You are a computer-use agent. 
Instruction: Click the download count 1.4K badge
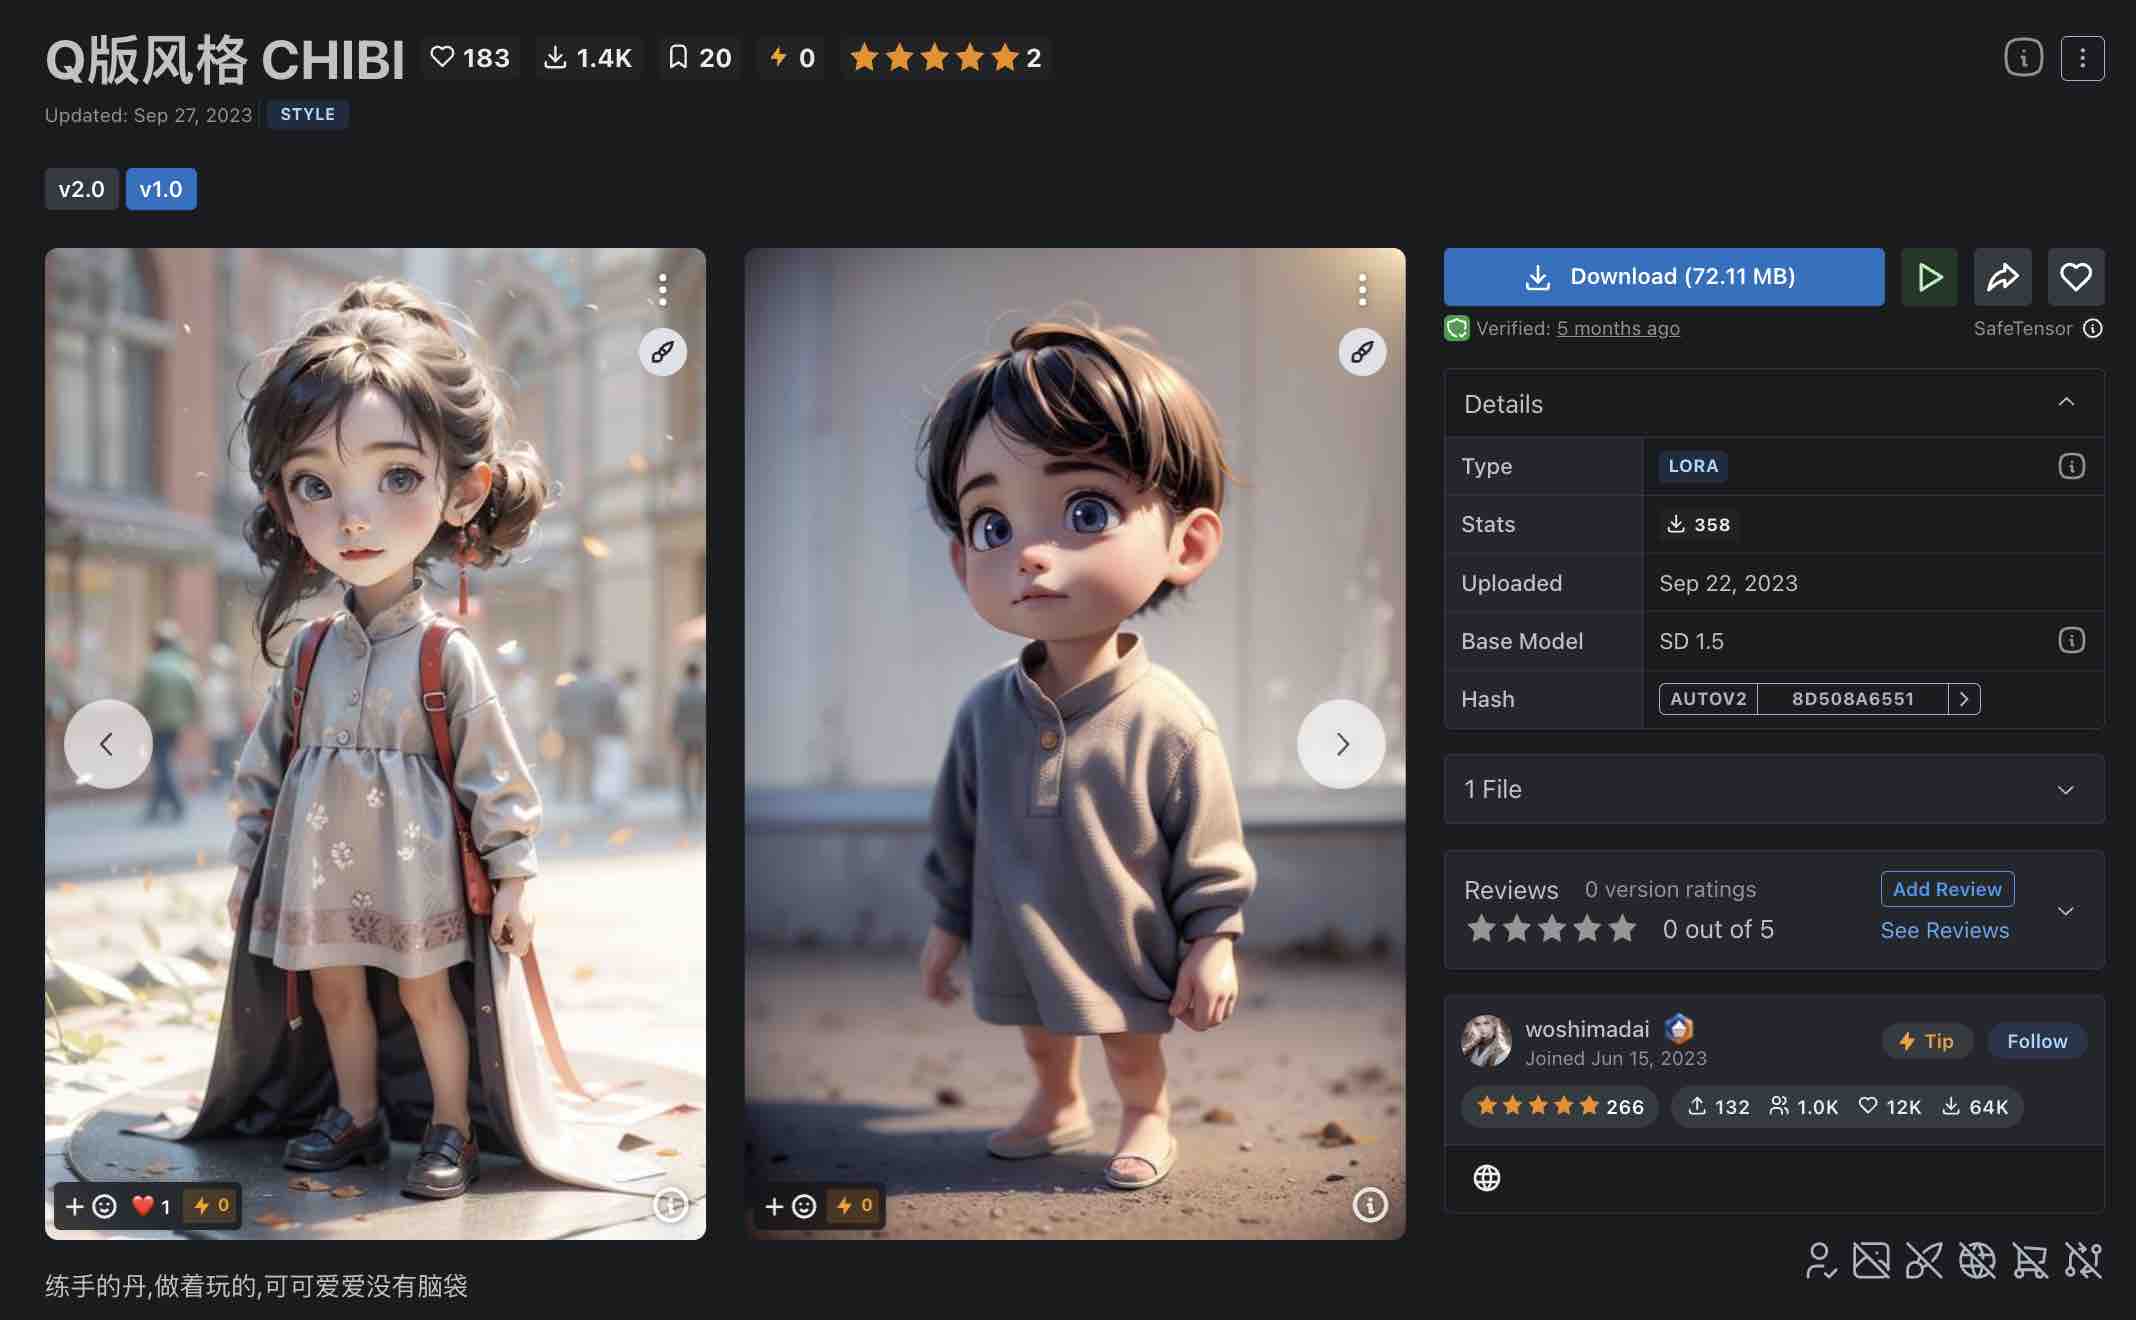(588, 58)
